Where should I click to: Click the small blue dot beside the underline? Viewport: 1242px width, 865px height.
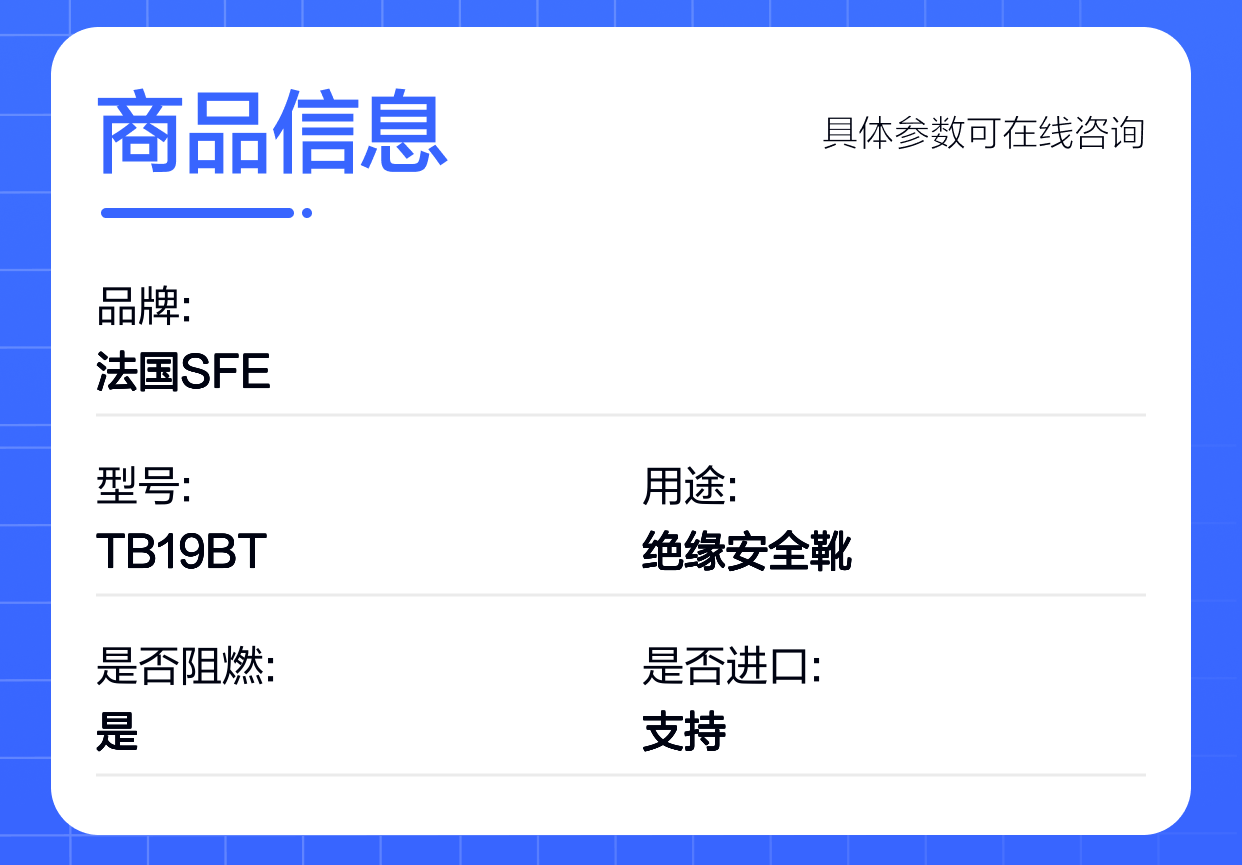click(x=307, y=212)
